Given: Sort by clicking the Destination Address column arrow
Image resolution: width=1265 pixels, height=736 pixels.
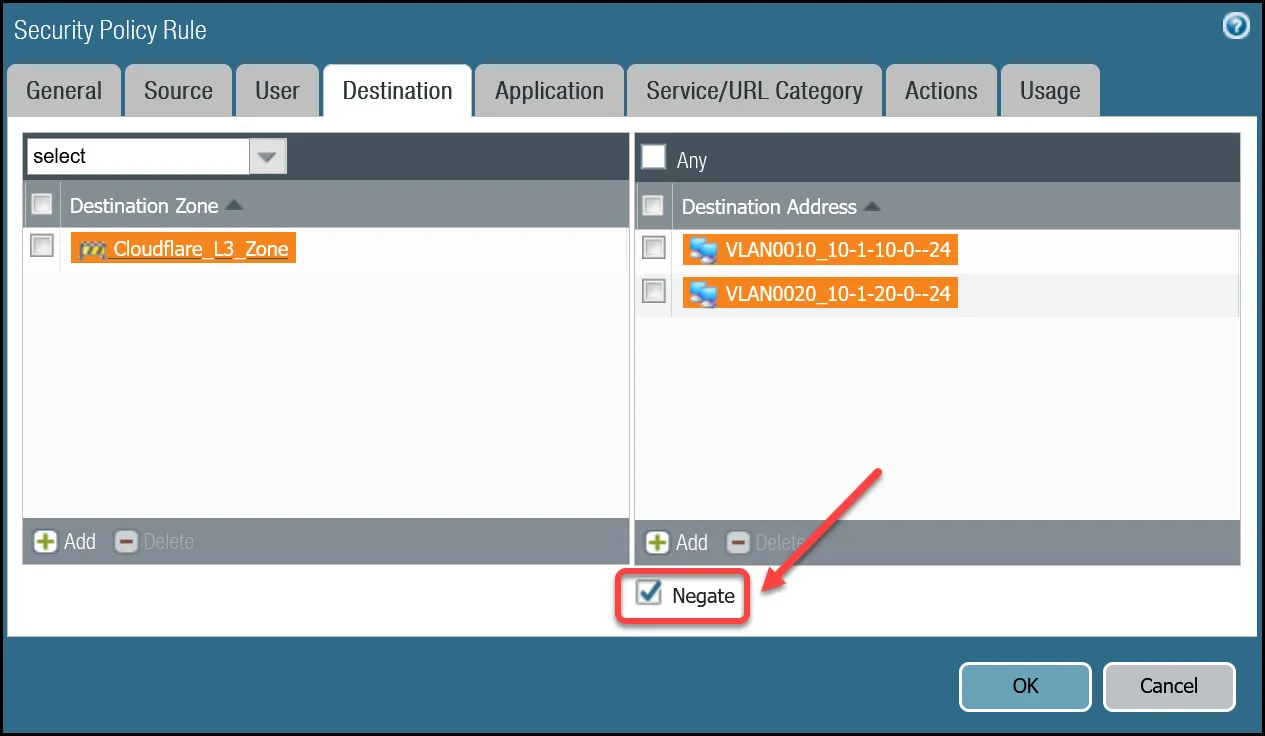Looking at the screenshot, I should click(872, 206).
